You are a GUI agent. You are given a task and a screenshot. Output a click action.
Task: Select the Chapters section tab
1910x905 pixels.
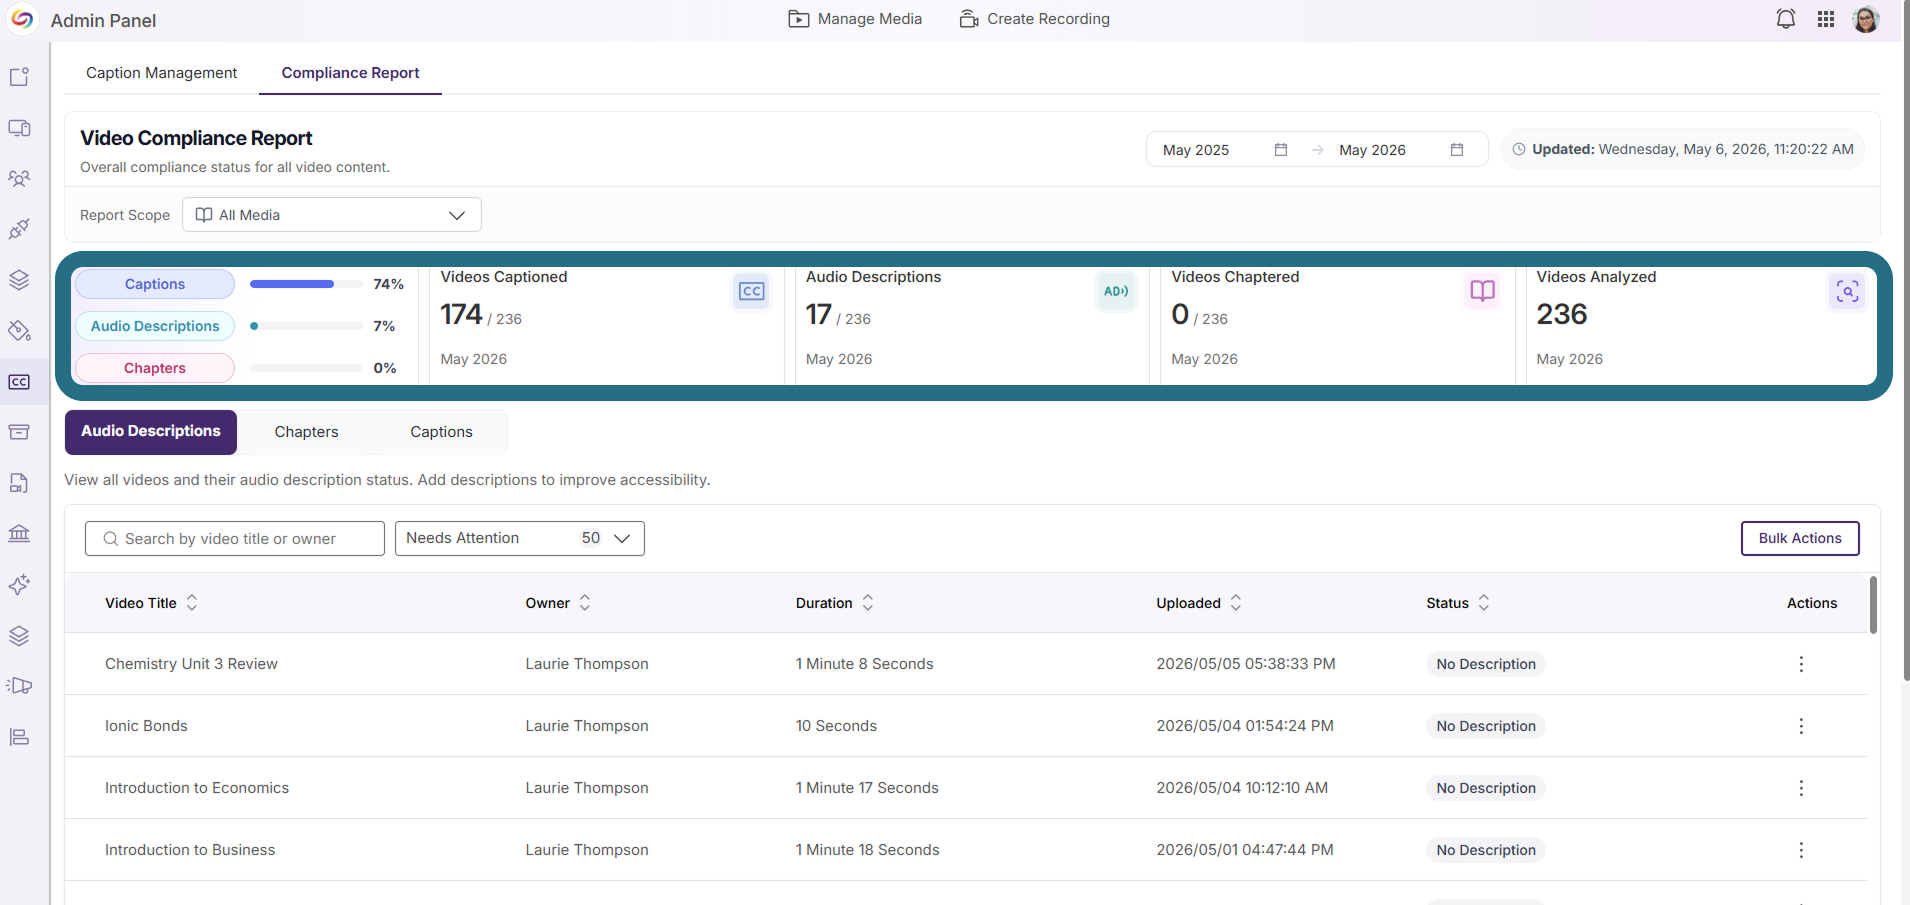pyautogui.click(x=307, y=432)
